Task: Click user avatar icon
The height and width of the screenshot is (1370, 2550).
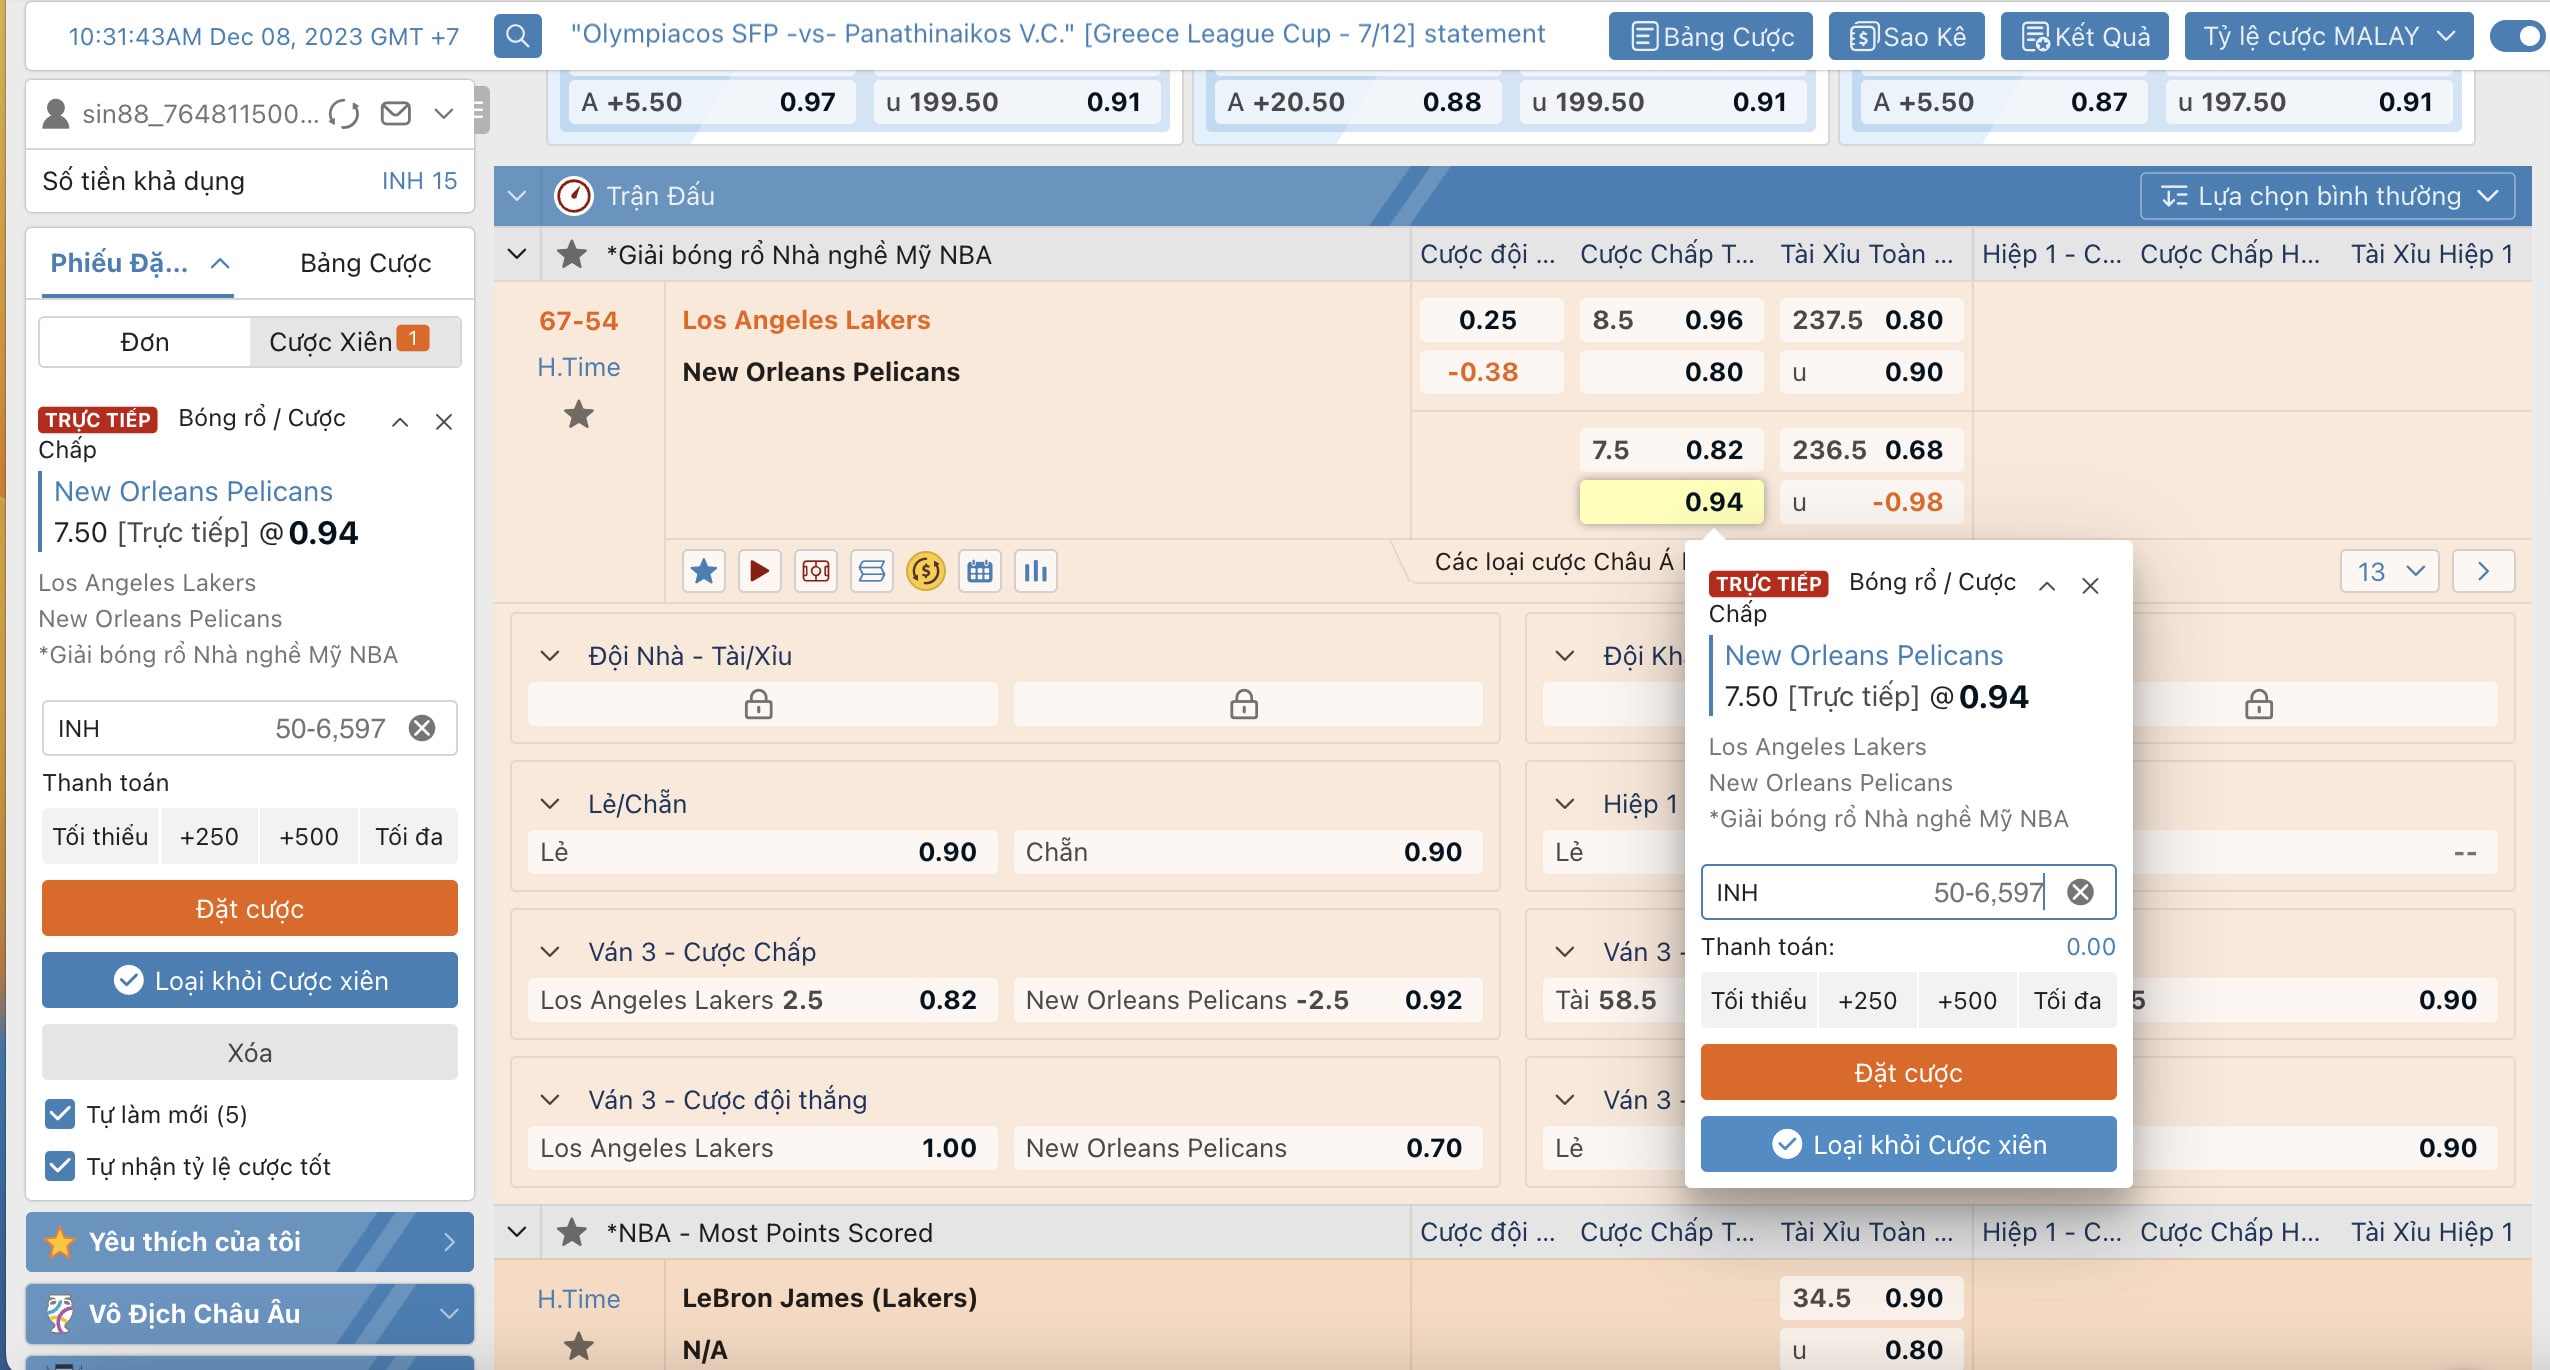Action: [x=56, y=114]
